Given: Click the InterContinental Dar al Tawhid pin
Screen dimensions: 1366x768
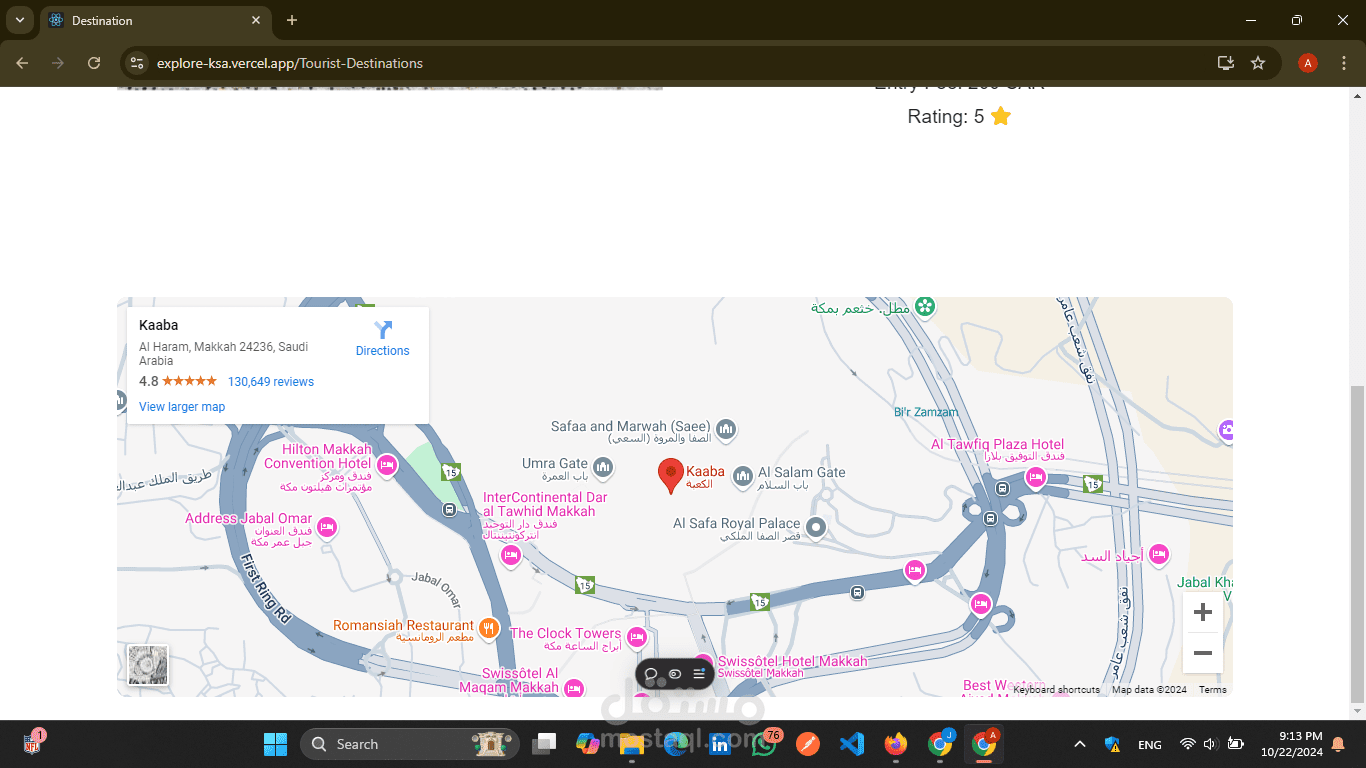Looking at the screenshot, I should (x=511, y=556).
